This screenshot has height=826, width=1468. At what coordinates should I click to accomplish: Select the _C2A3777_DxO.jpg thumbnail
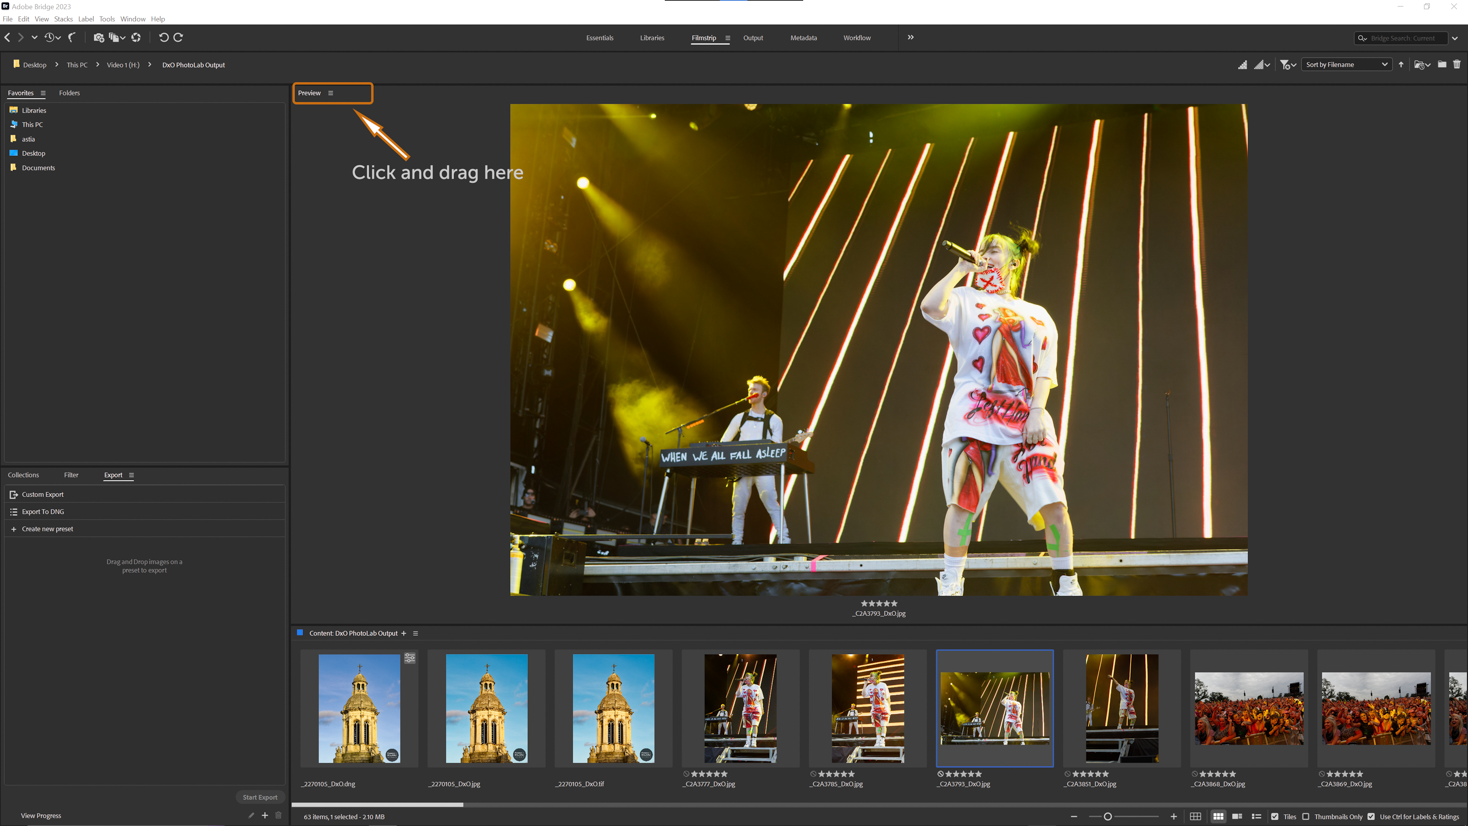pyautogui.click(x=740, y=708)
